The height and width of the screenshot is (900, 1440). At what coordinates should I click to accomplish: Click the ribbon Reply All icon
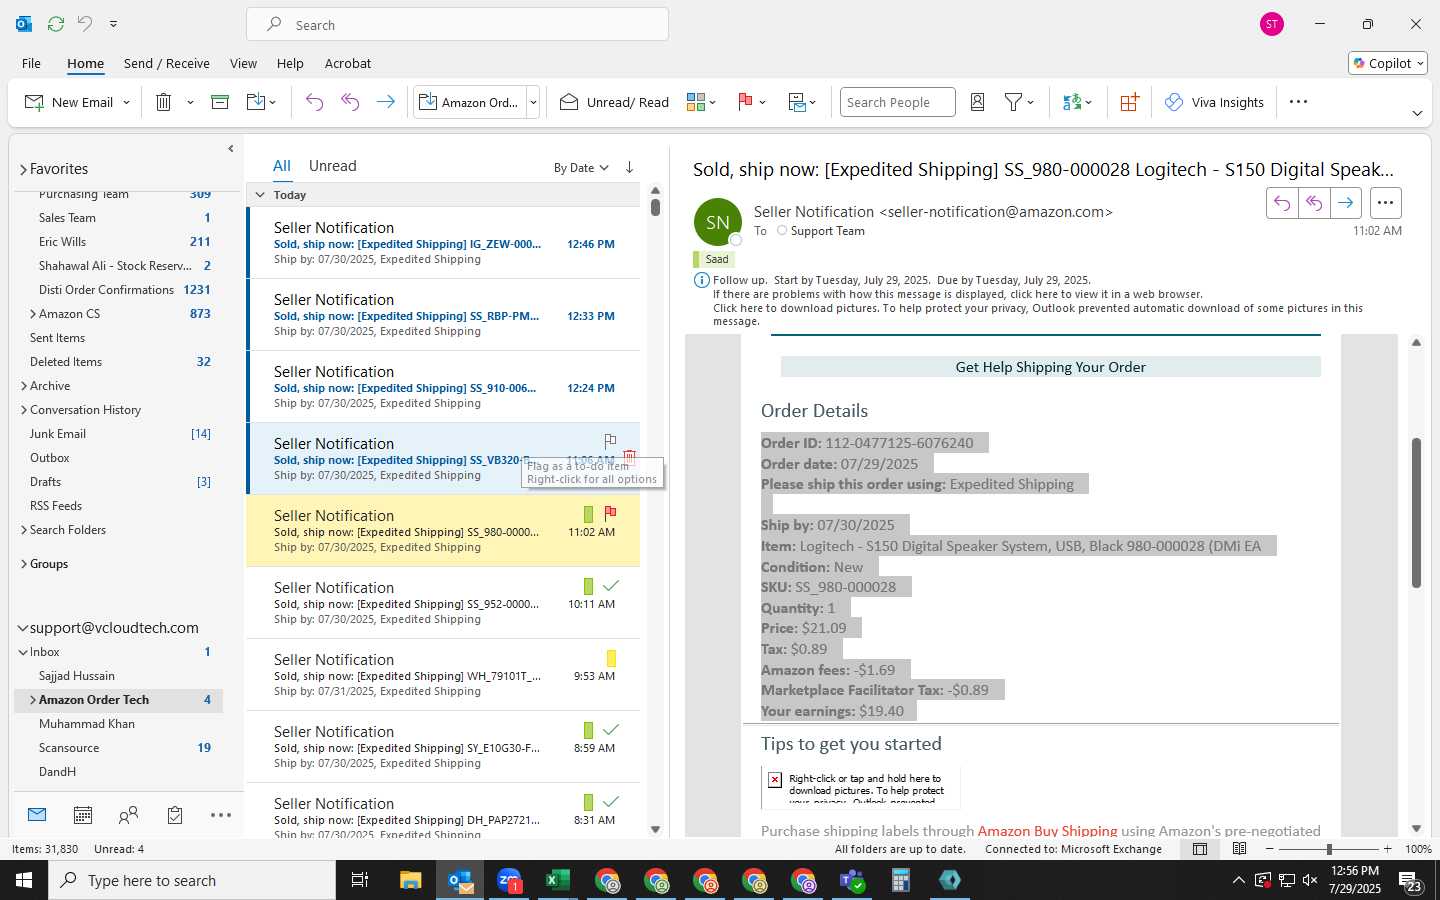coord(350,102)
